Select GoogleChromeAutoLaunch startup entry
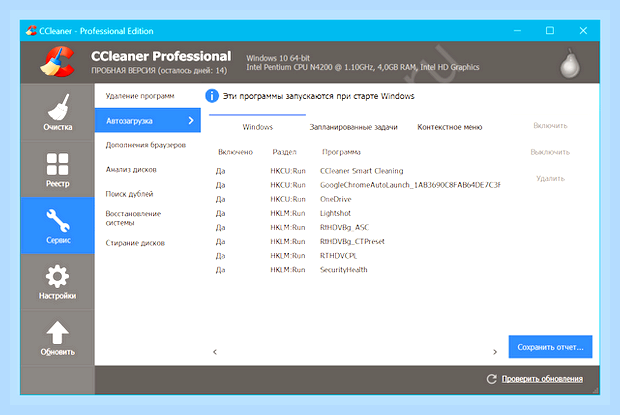Image resolution: width=620 pixels, height=415 pixels. [410, 185]
